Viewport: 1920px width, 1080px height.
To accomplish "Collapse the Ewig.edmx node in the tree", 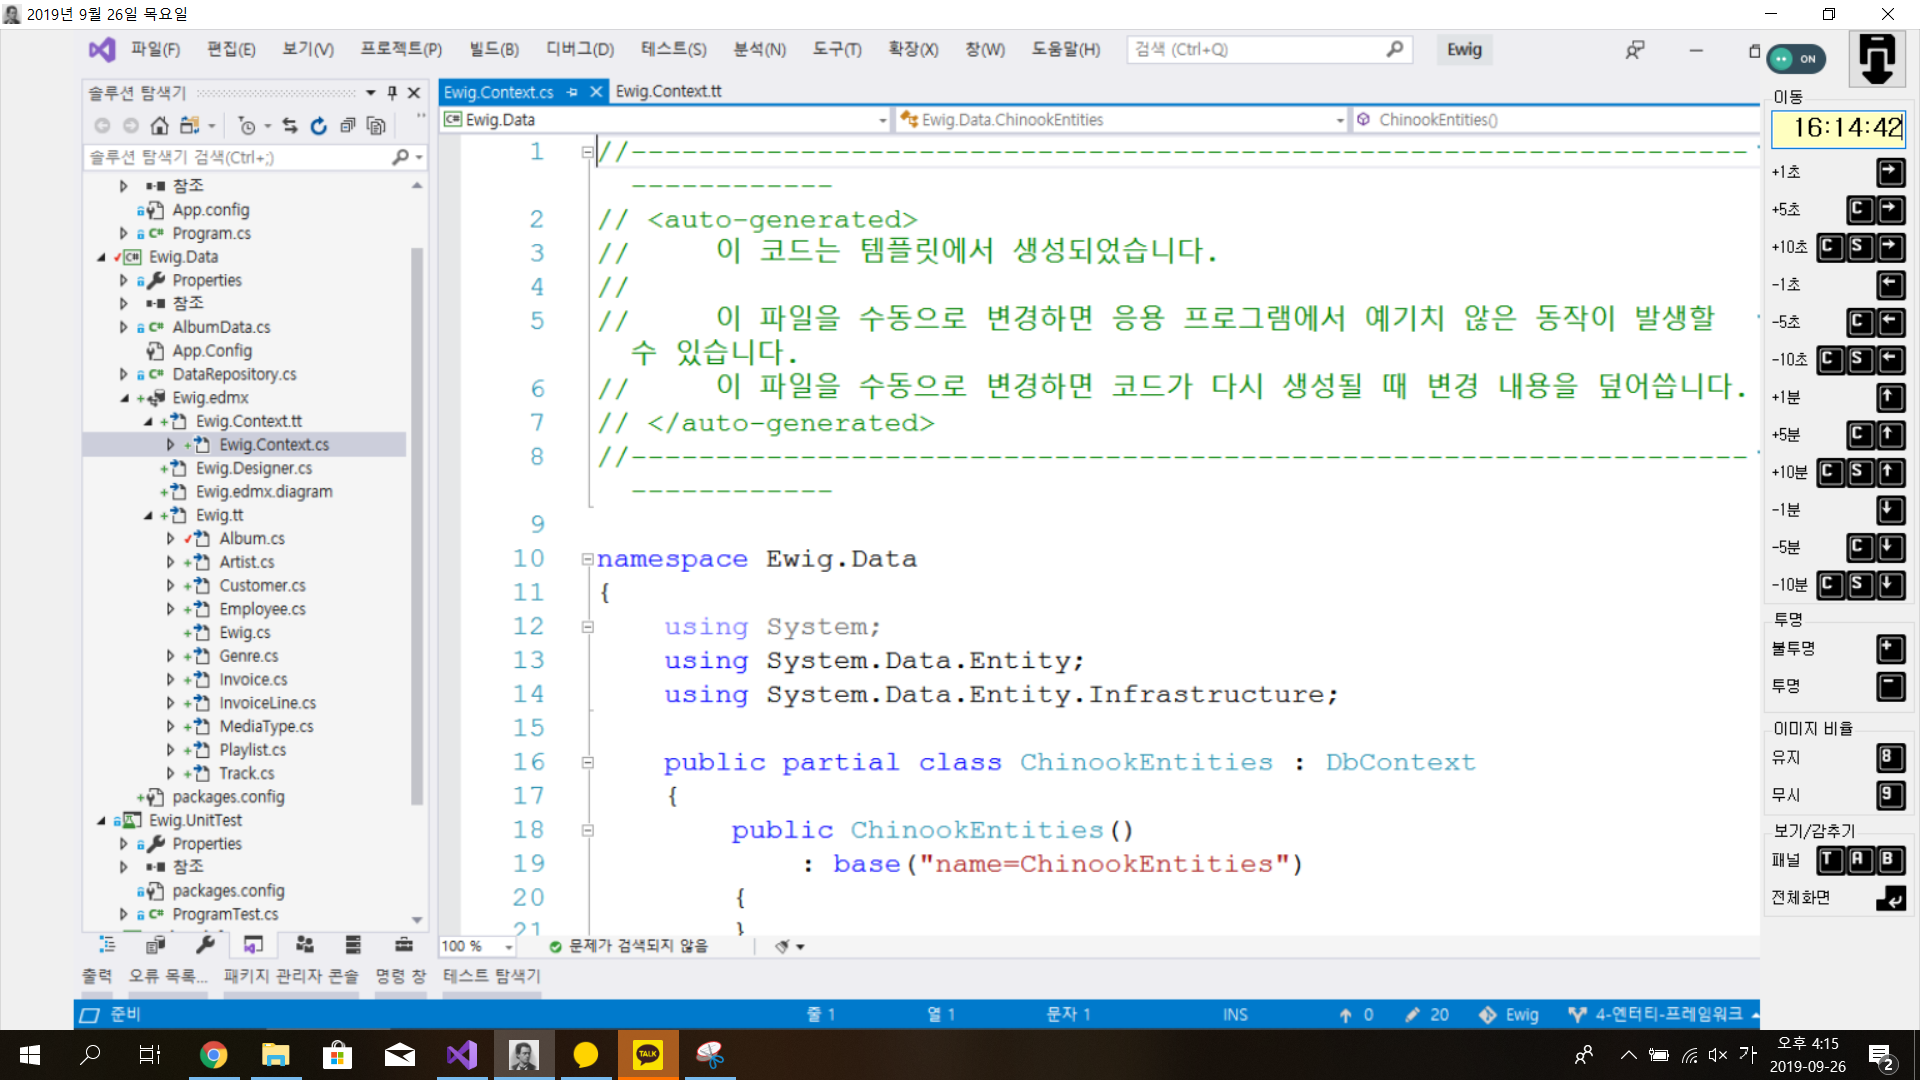I will coord(125,398).
